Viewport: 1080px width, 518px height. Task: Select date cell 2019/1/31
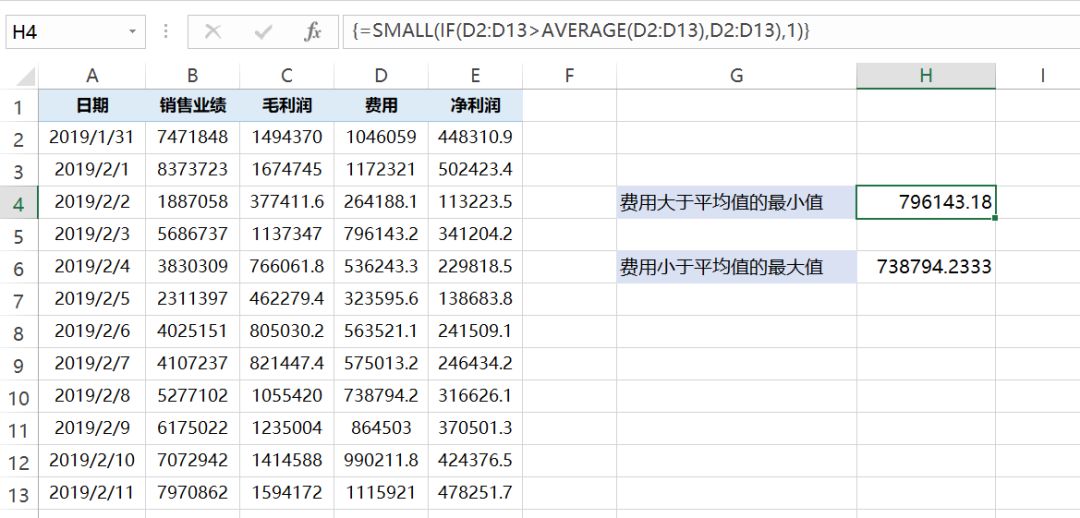(92, 137)
